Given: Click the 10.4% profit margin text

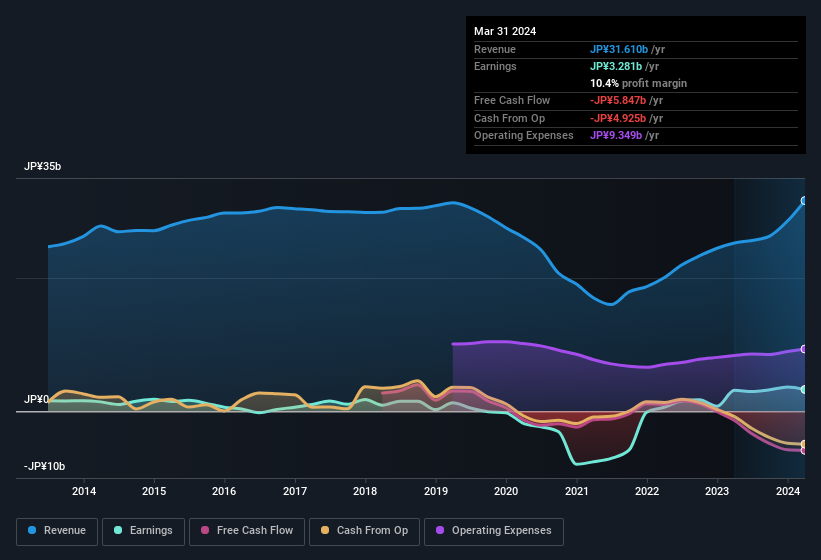Looking at the screenshot, I should (x=638, y=83).
